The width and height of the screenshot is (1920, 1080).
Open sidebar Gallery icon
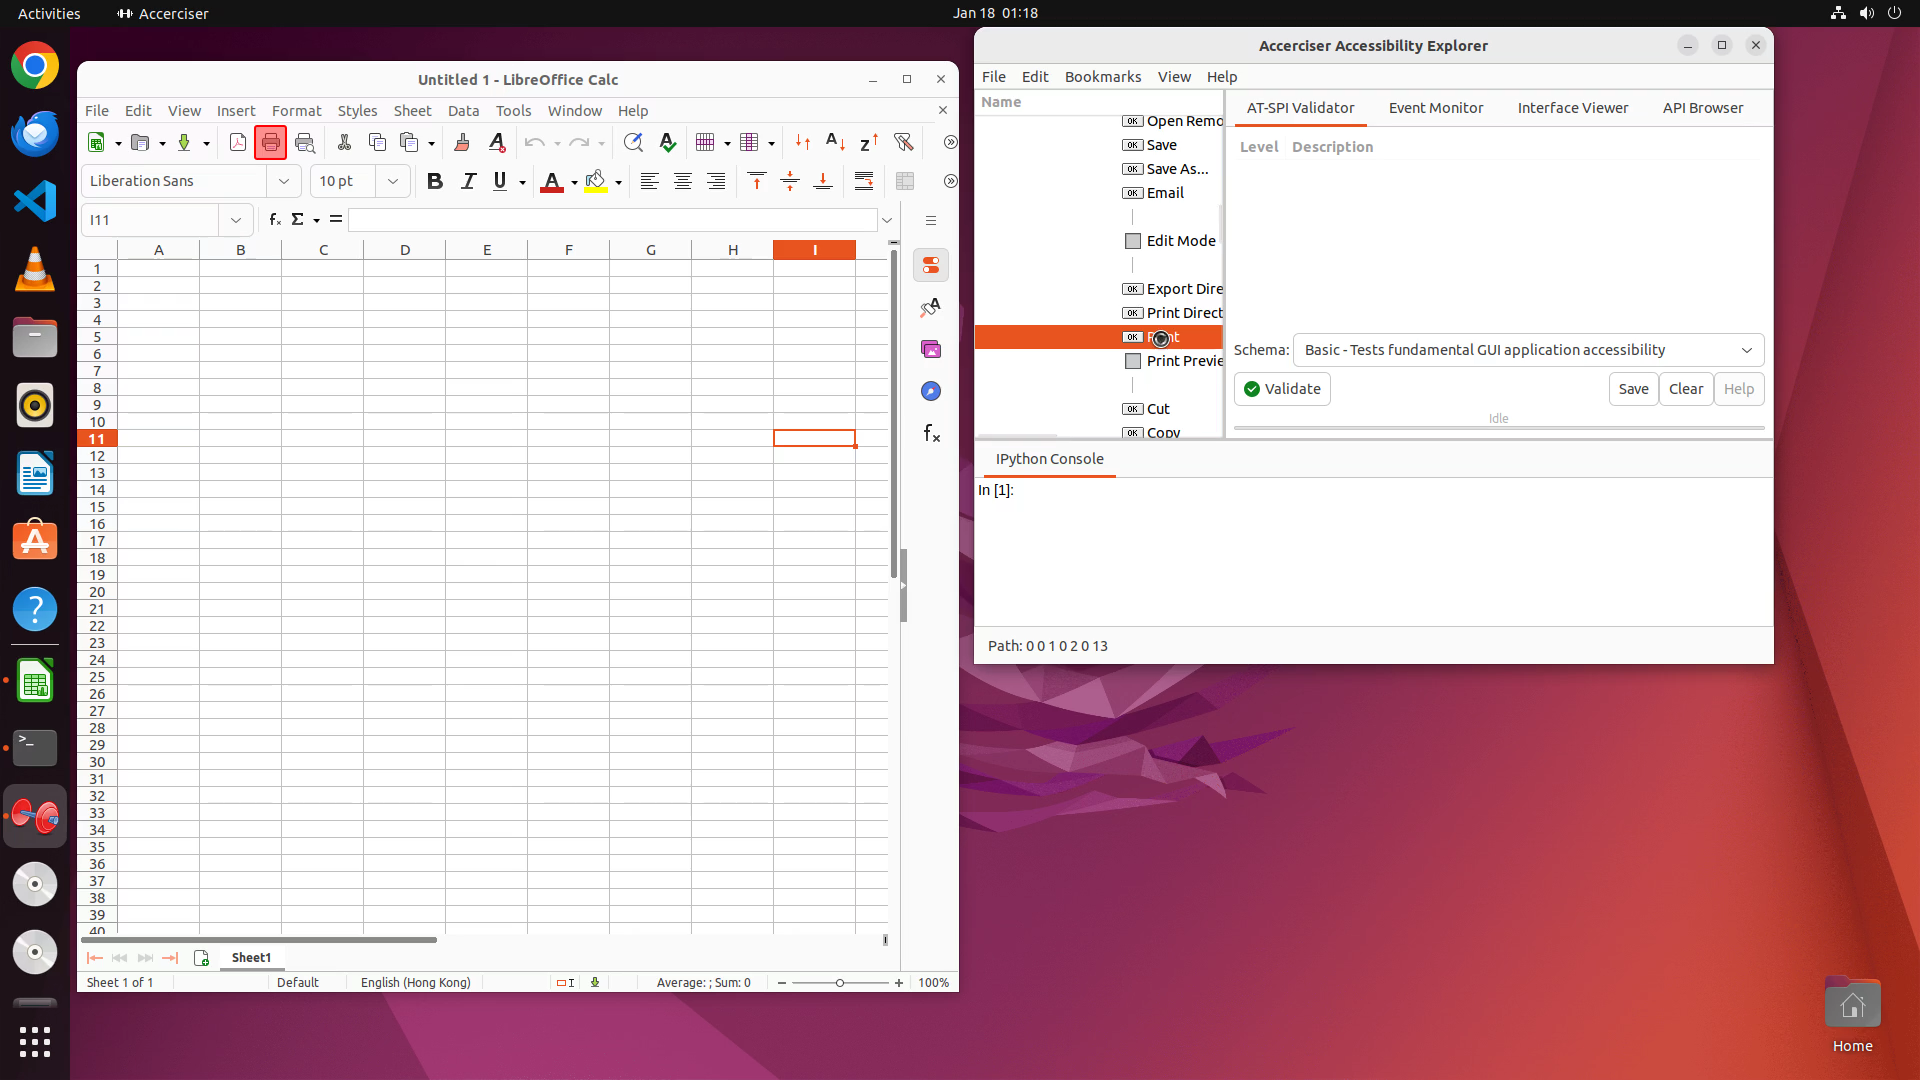[931, 349]
